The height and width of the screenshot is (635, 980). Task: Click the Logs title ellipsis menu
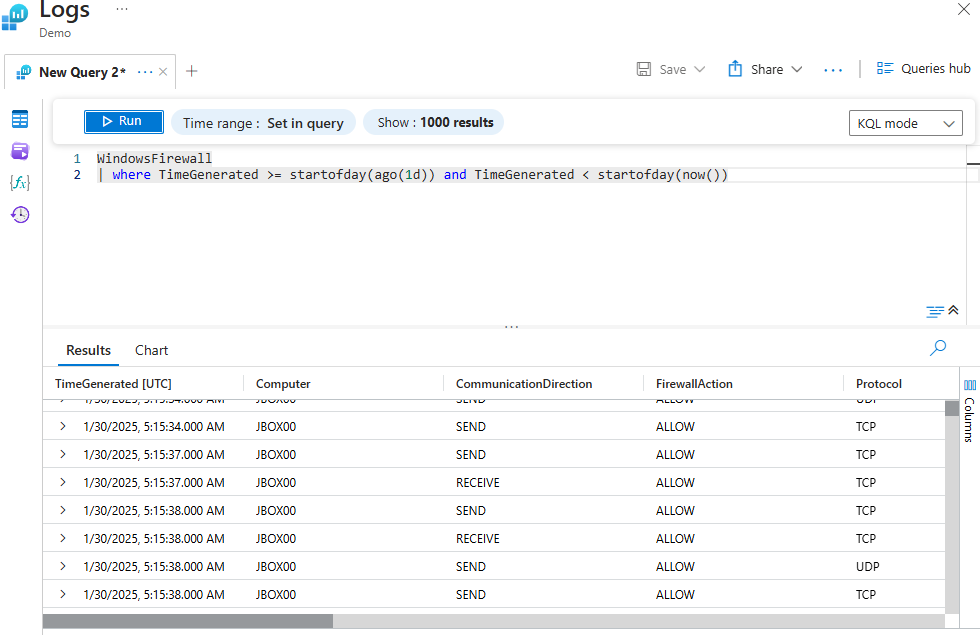[x=122, y=9]
